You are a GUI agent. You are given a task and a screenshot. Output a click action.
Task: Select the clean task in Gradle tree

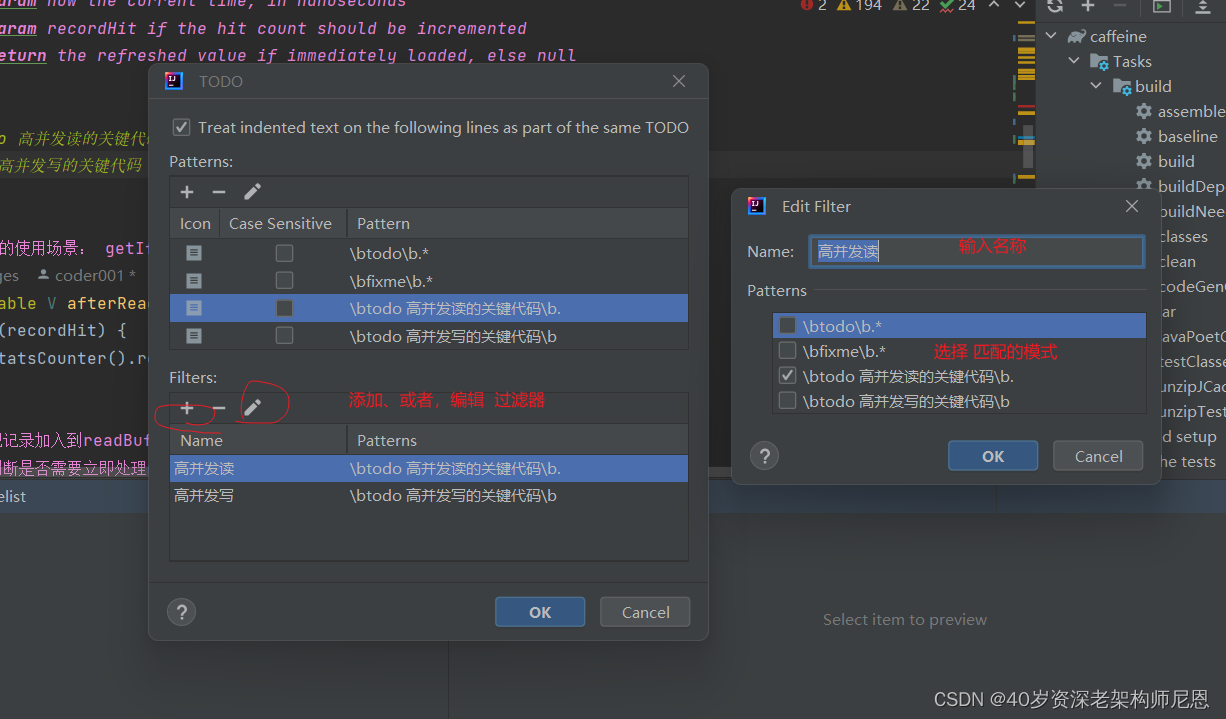pos(1177,261)
